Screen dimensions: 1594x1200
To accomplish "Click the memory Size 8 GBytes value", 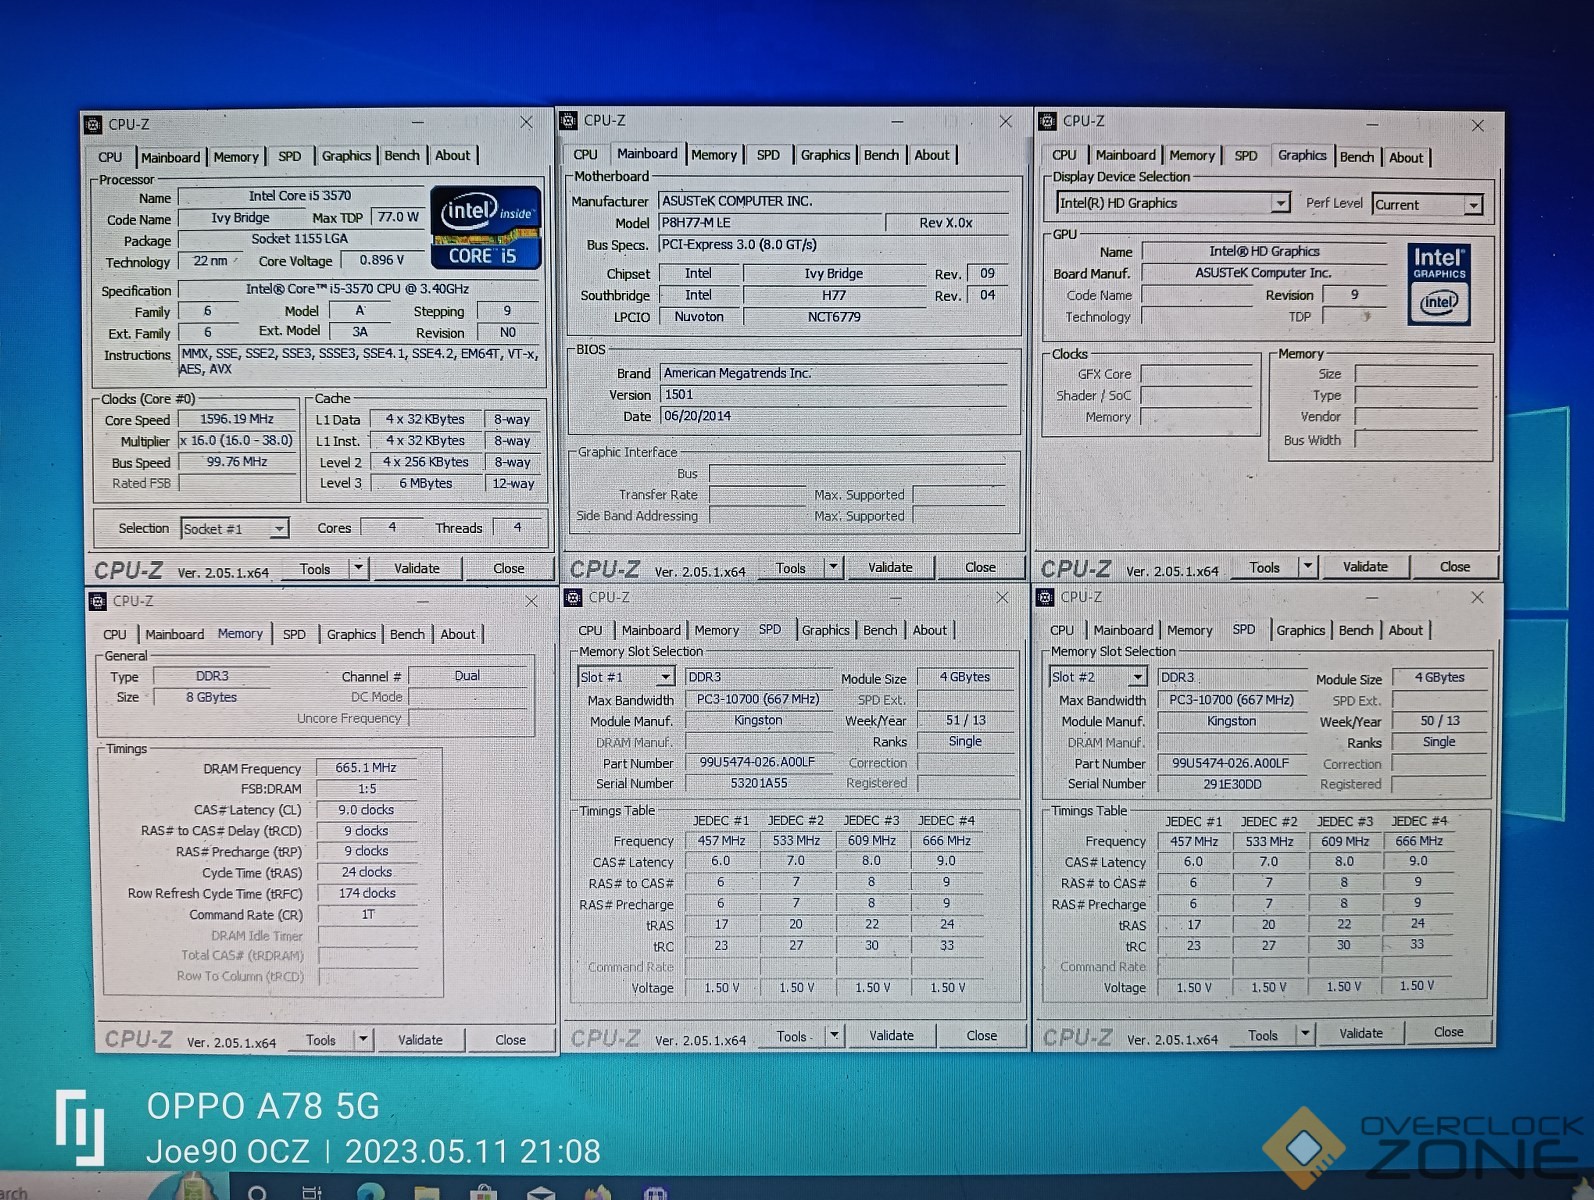I will pos(212,697).
